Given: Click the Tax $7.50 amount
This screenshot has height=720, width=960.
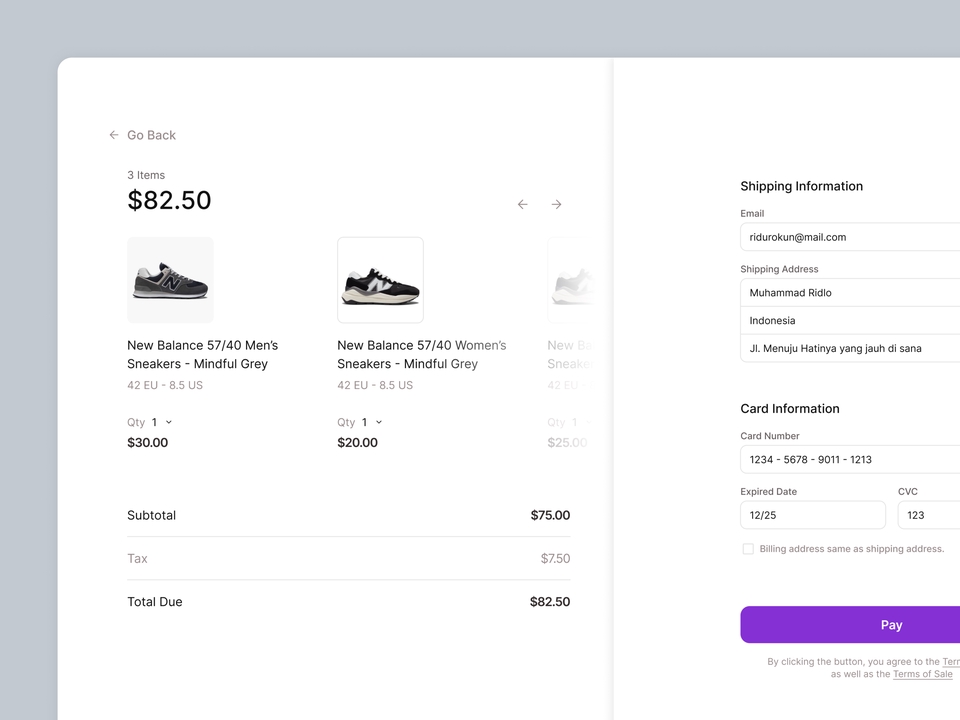Looking at the screenshot, I should point(555,558).
